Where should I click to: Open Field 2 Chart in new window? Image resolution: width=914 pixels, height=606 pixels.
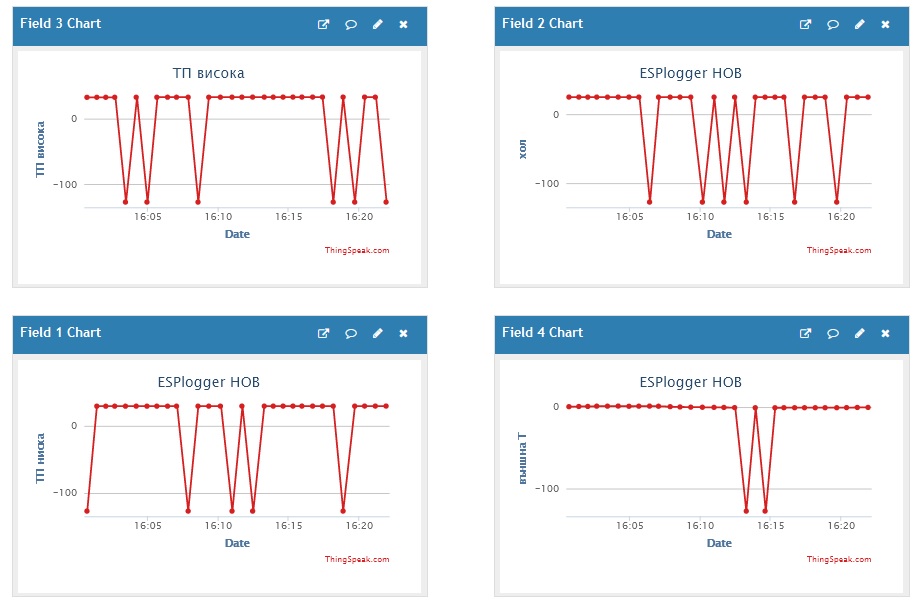805,25
